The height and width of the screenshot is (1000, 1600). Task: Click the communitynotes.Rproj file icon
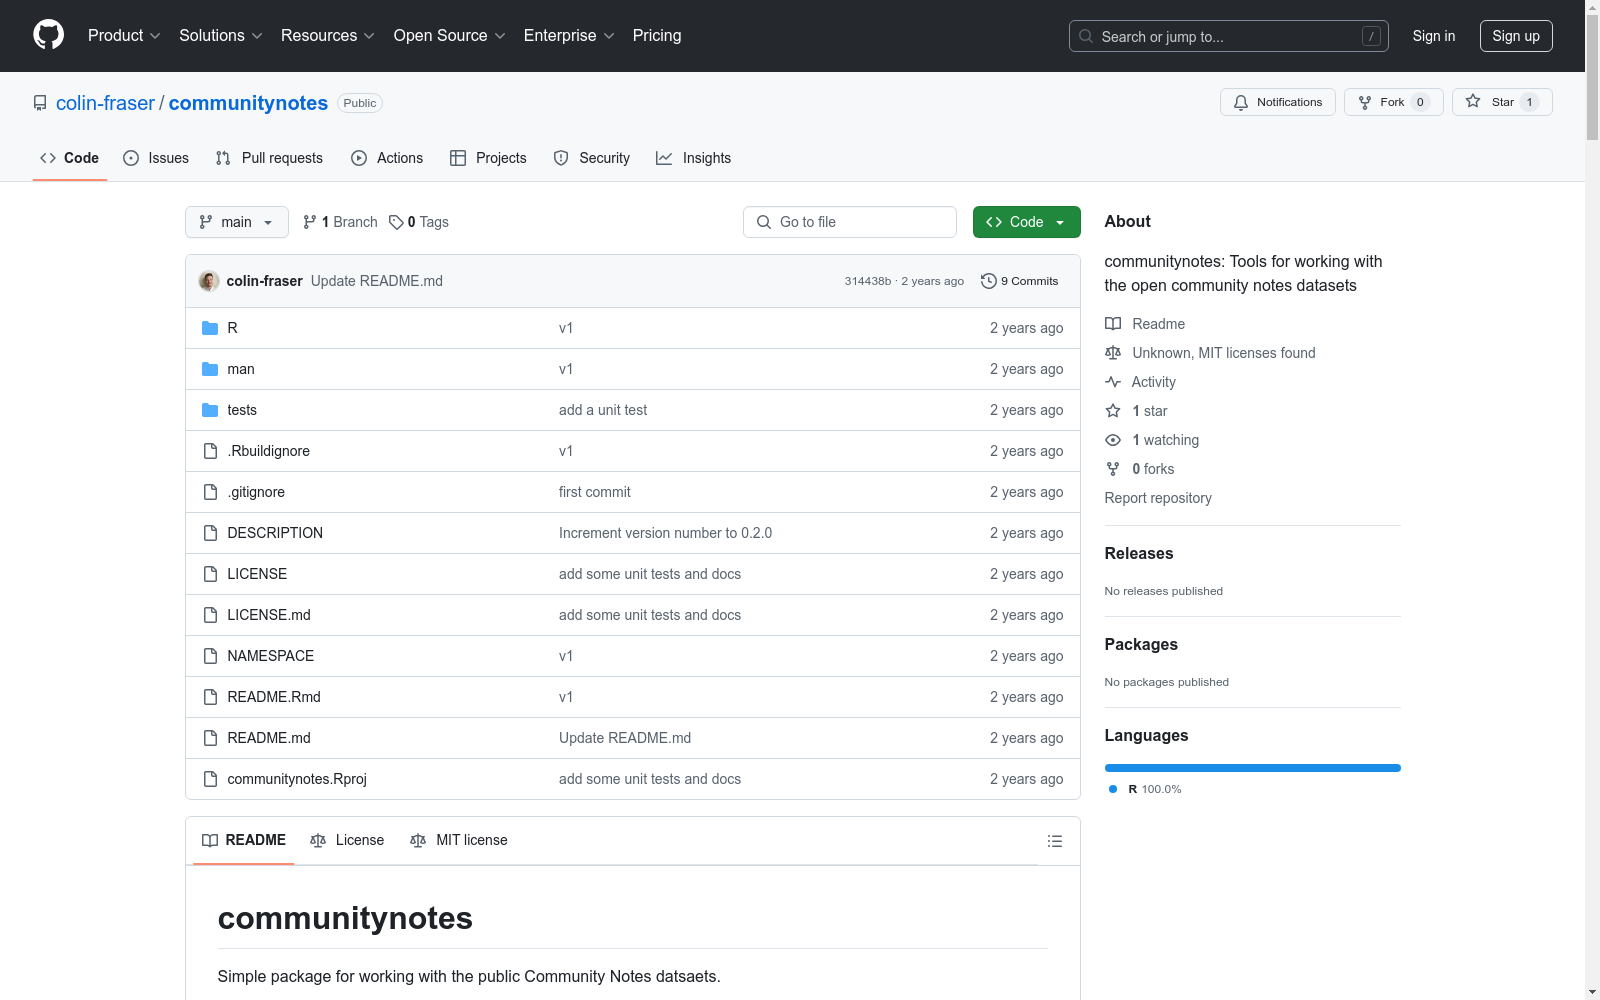pyautogui.click(x=210, y=779)
